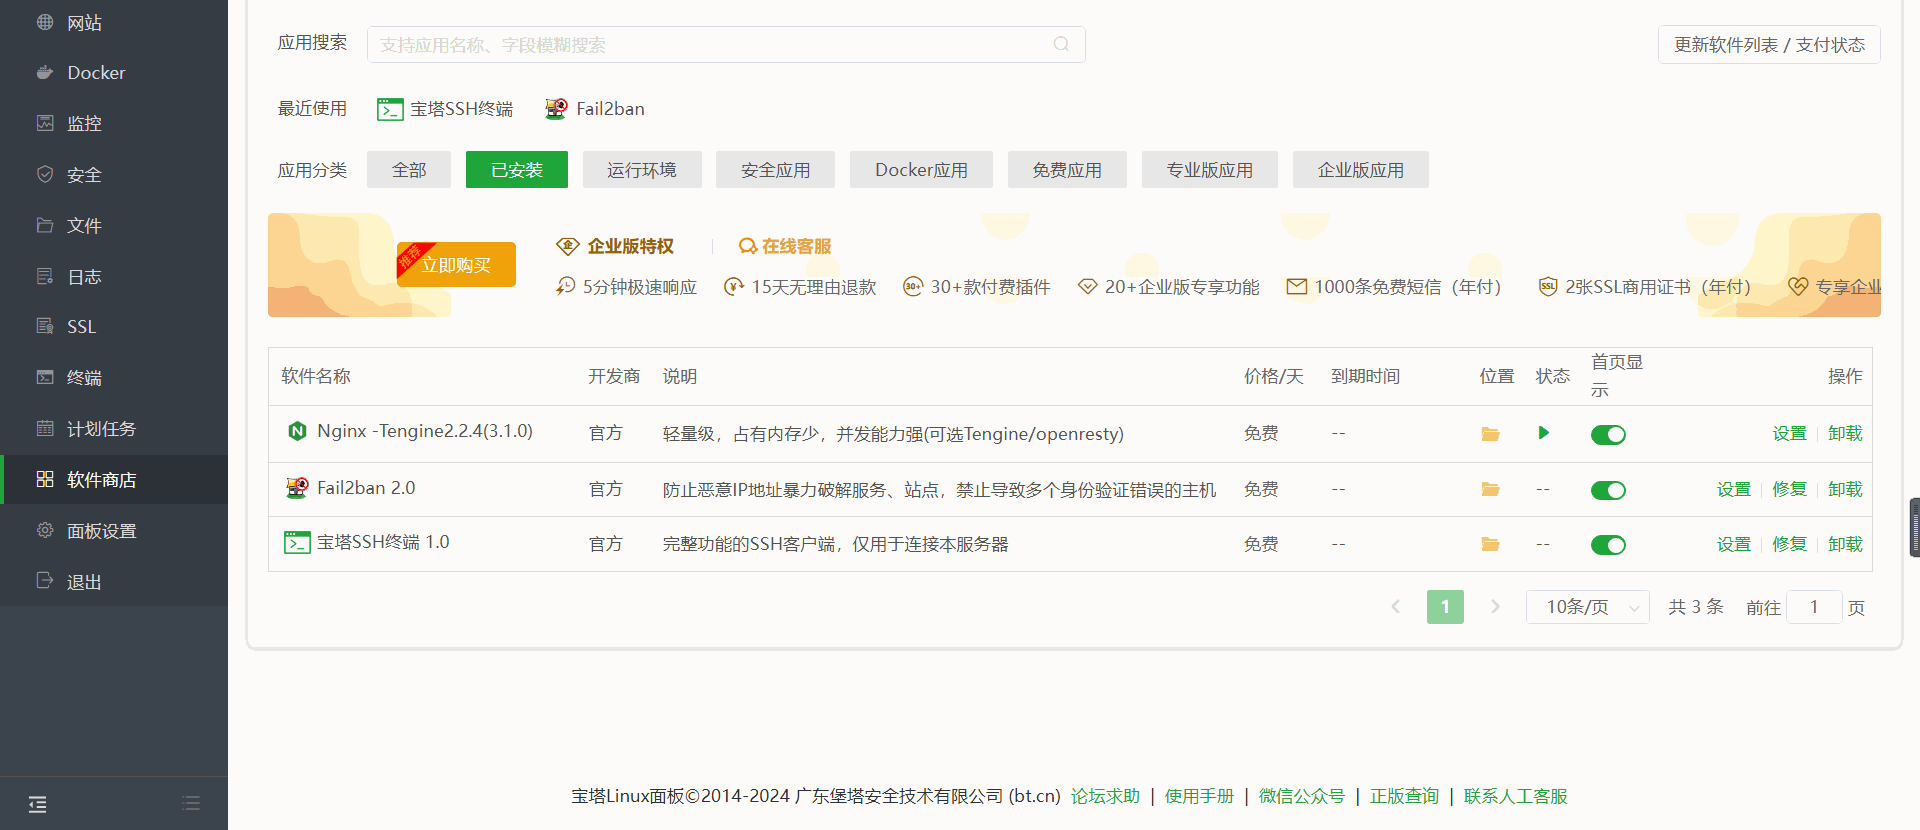
Task: Select the 安全应用 category tab
Action: click(776, 170)
